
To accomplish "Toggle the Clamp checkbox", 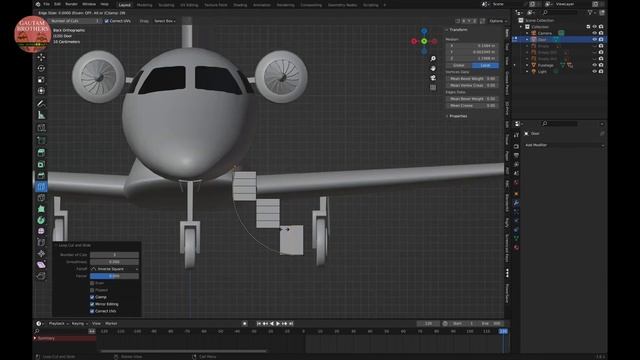I will [92, 297].
